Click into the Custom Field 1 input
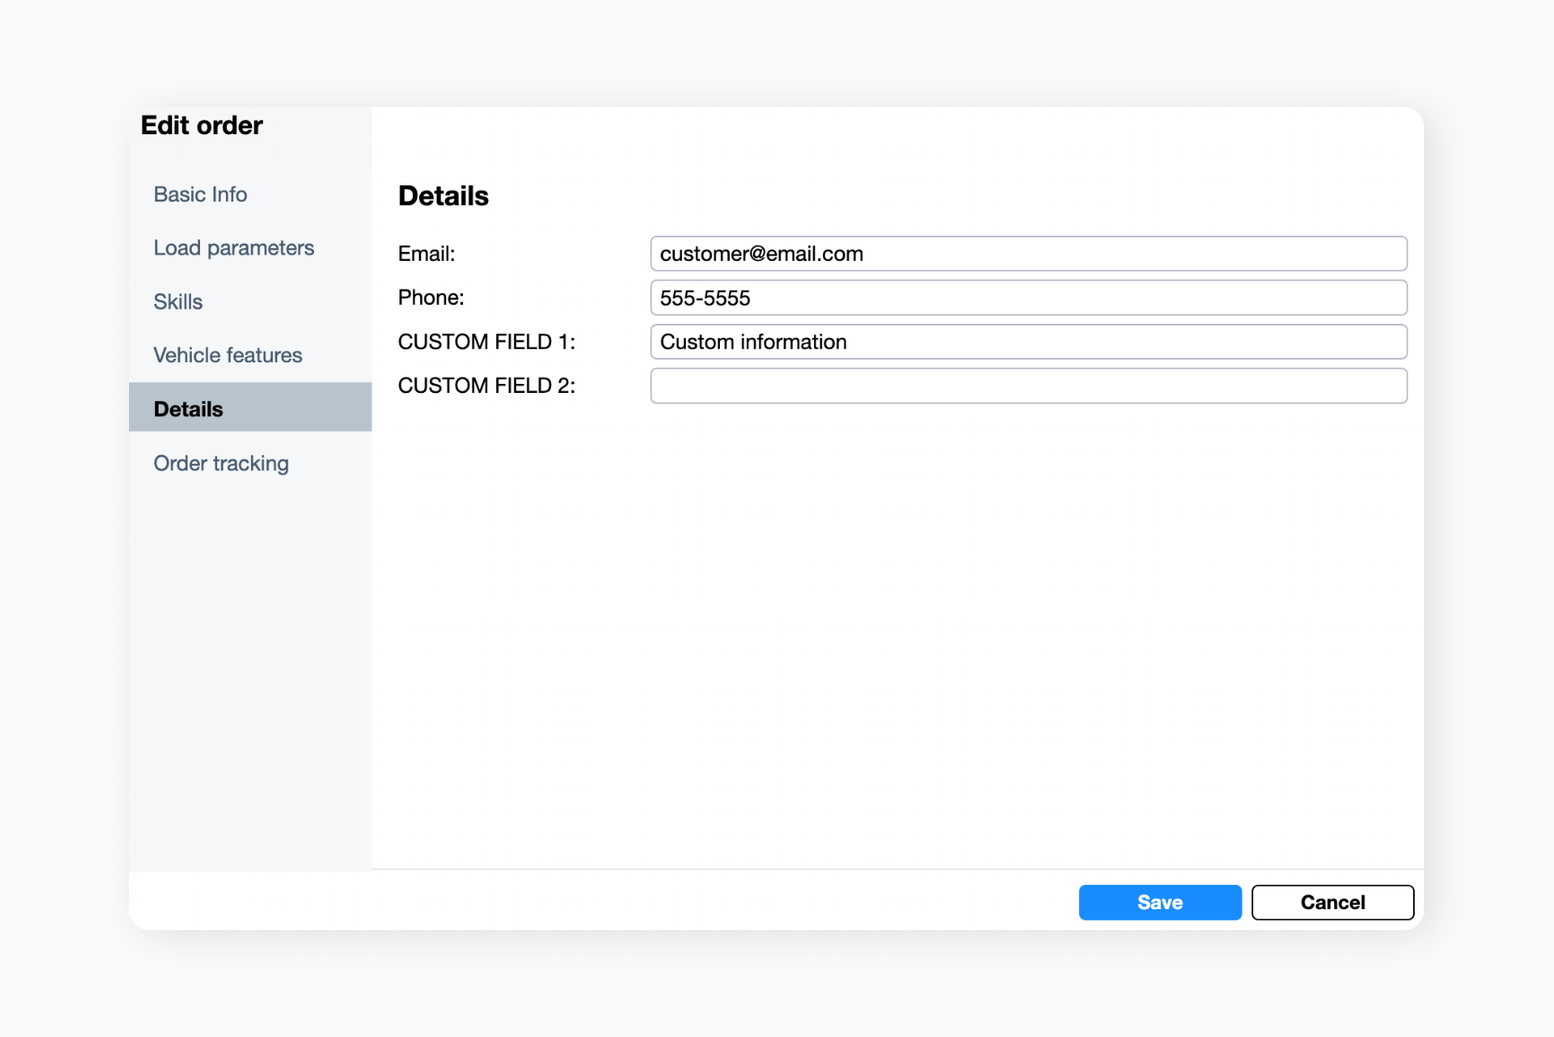Screen dimensions: 1554x1037 click(1028, 342)
